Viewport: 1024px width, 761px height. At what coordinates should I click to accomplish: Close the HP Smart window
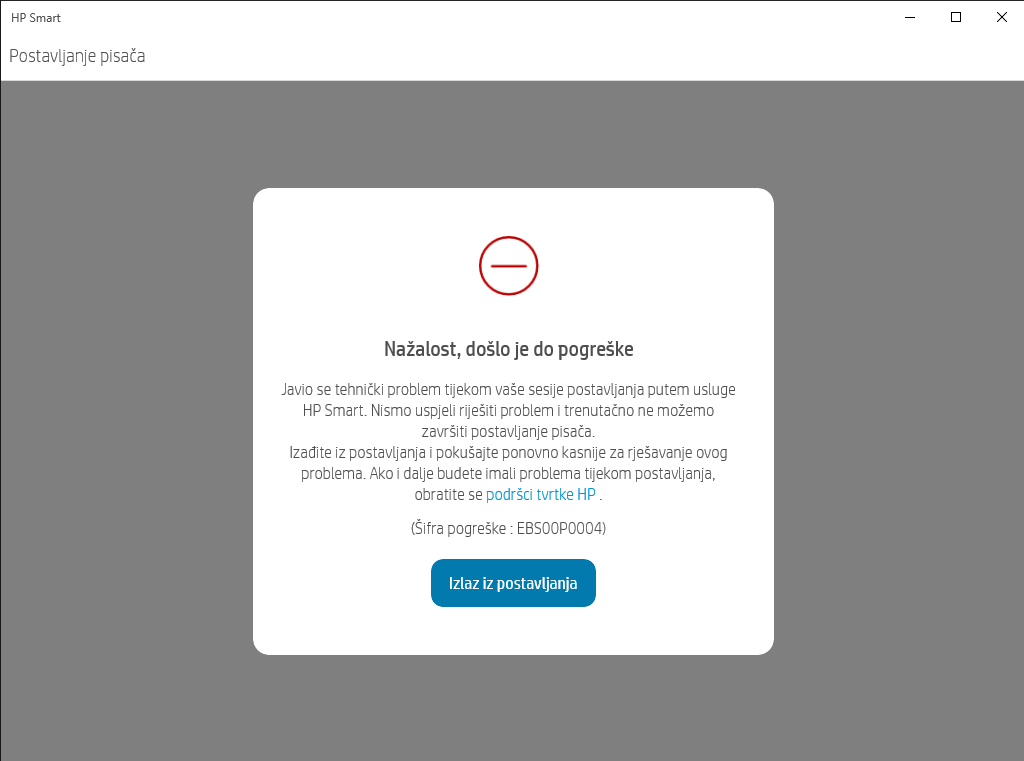click(1001, 18)
